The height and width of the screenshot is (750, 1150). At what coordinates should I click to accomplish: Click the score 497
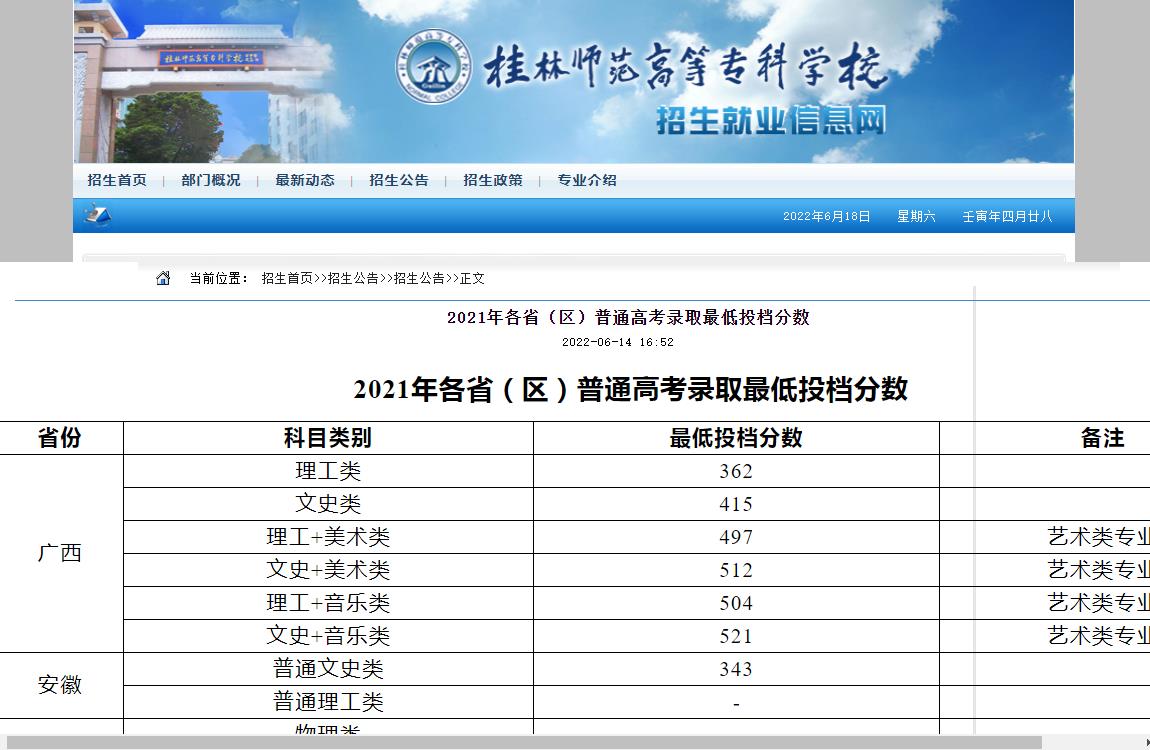coord(736,537)
